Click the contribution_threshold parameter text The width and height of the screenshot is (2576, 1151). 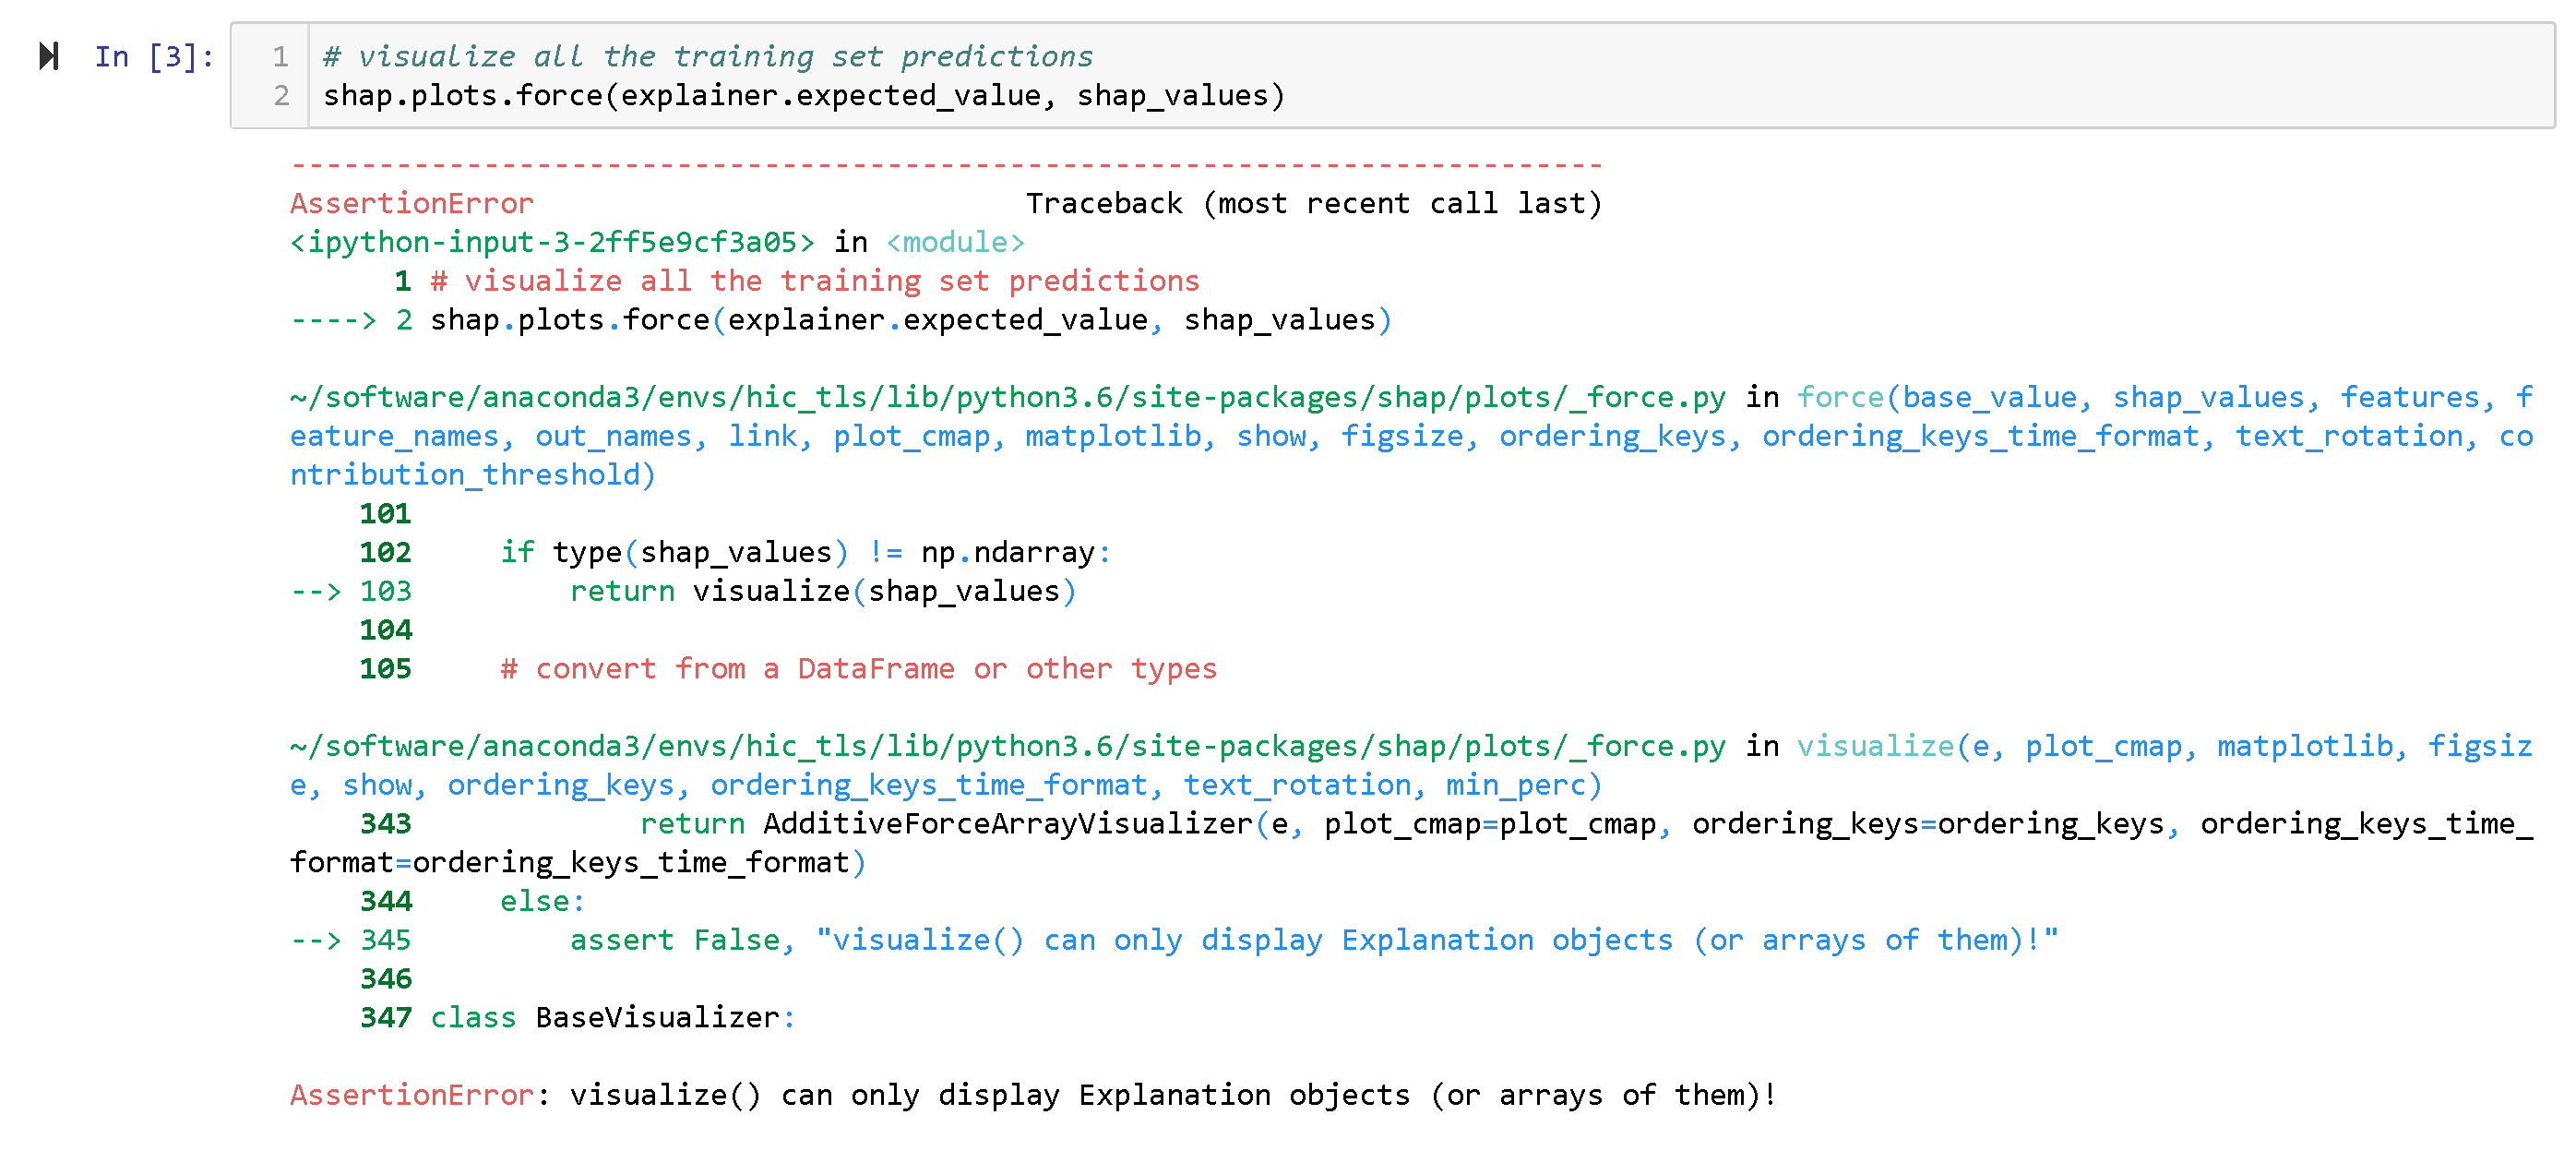coord(460,474)
